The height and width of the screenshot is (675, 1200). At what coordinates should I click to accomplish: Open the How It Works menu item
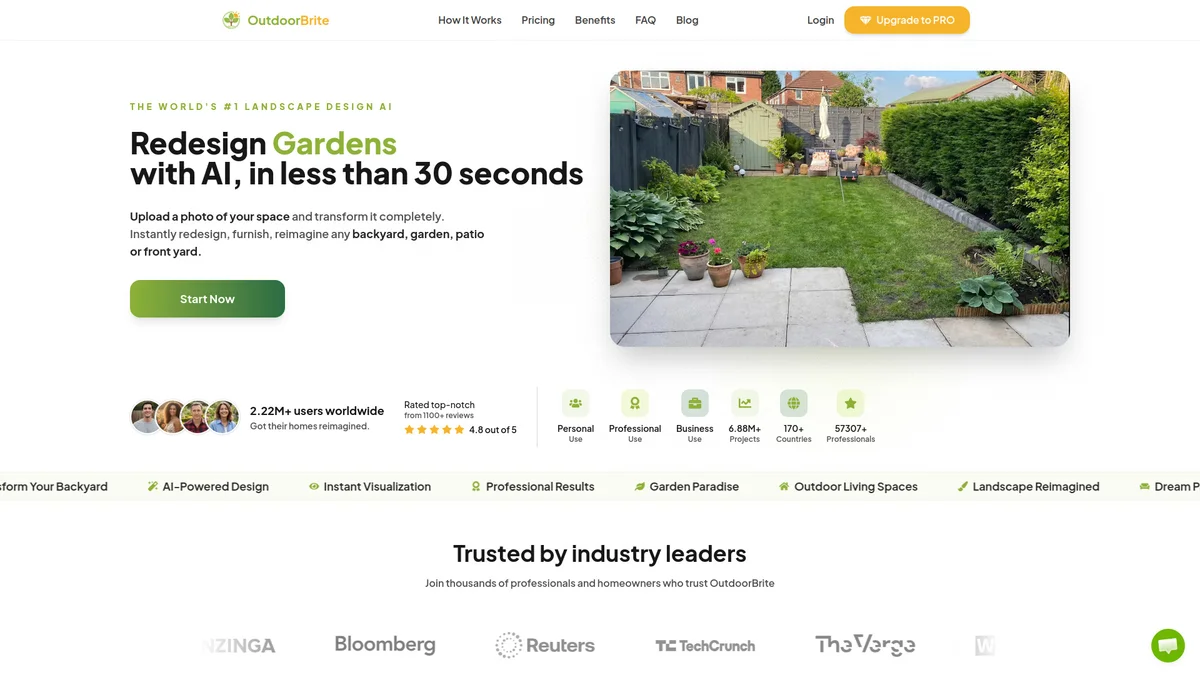[x=470, y=20]
